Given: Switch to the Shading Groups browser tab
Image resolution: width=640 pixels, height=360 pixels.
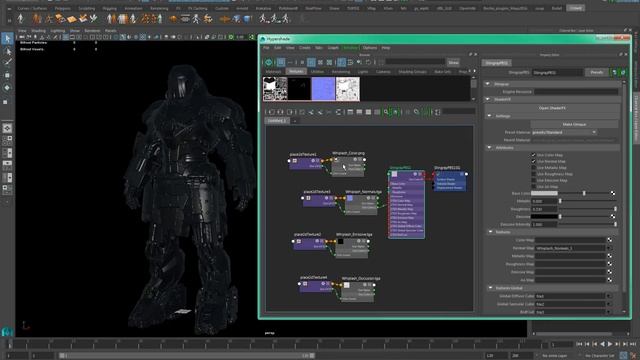Looking at the screenshot, I should coord(412,71).
